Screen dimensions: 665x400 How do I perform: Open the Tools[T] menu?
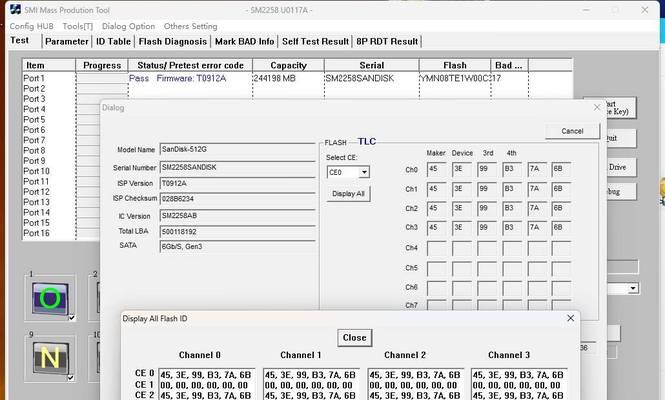(x=78, y=26)
